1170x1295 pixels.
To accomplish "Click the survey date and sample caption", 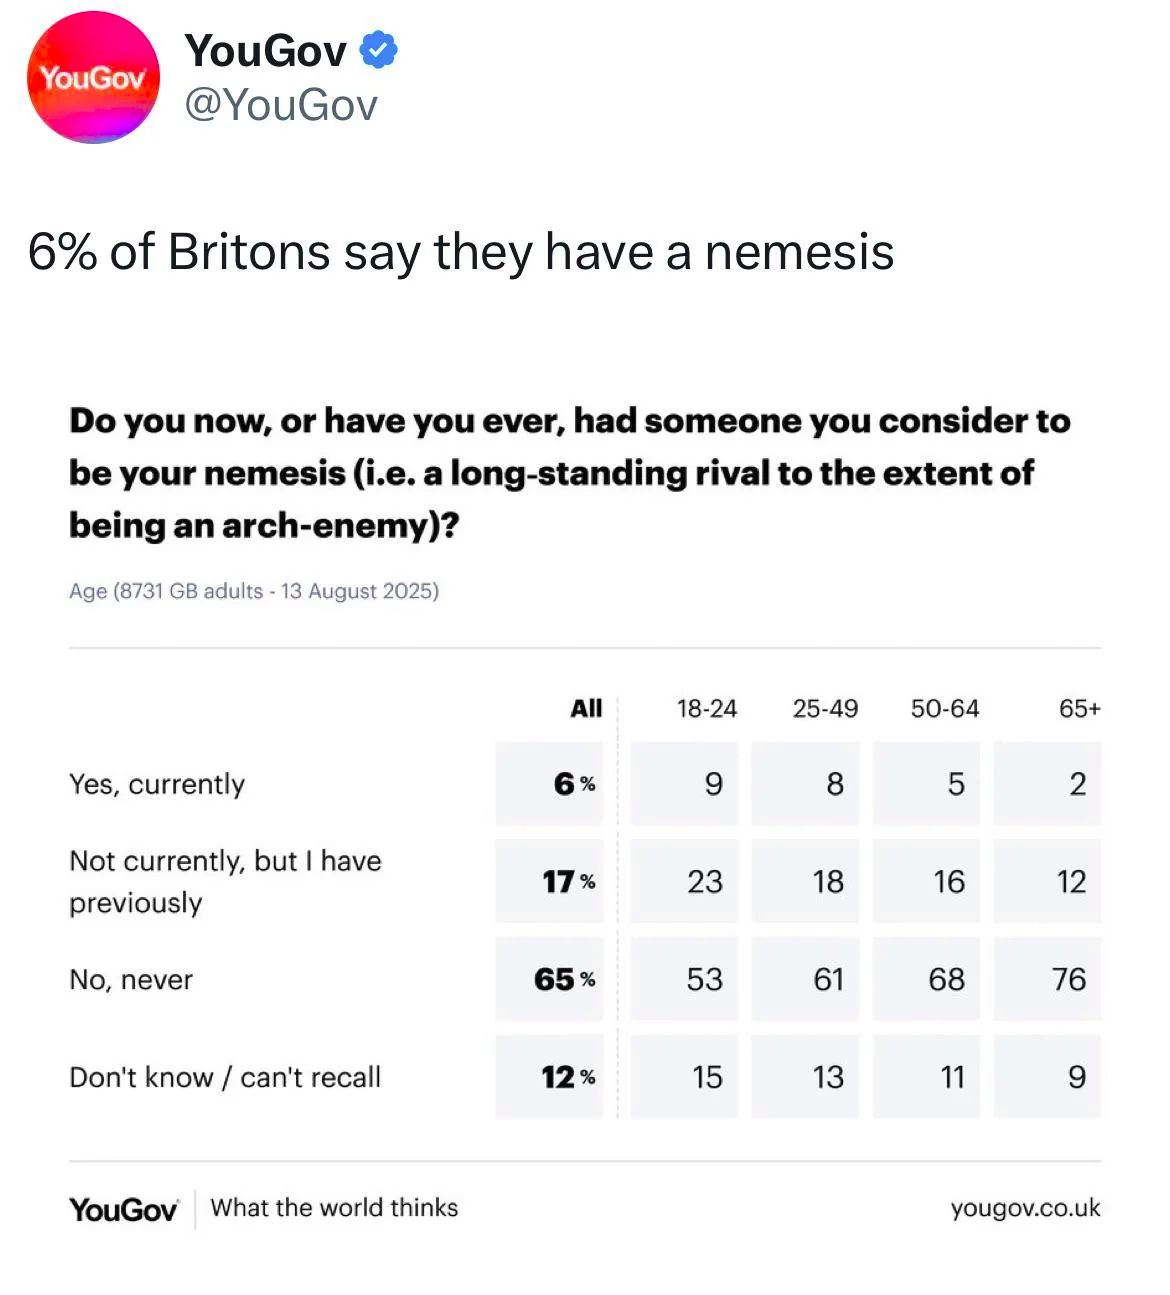I will tap(254, 591).
